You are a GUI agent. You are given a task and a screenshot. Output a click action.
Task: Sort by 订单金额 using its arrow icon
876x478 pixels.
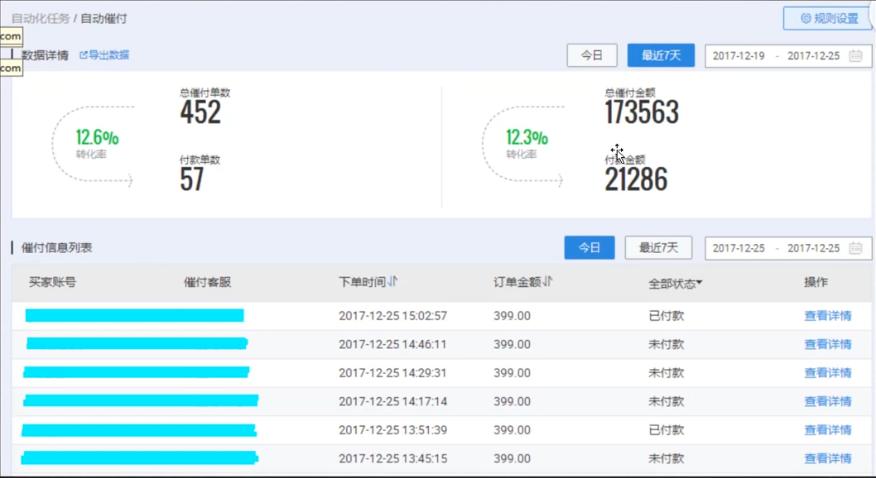[548, 282]
